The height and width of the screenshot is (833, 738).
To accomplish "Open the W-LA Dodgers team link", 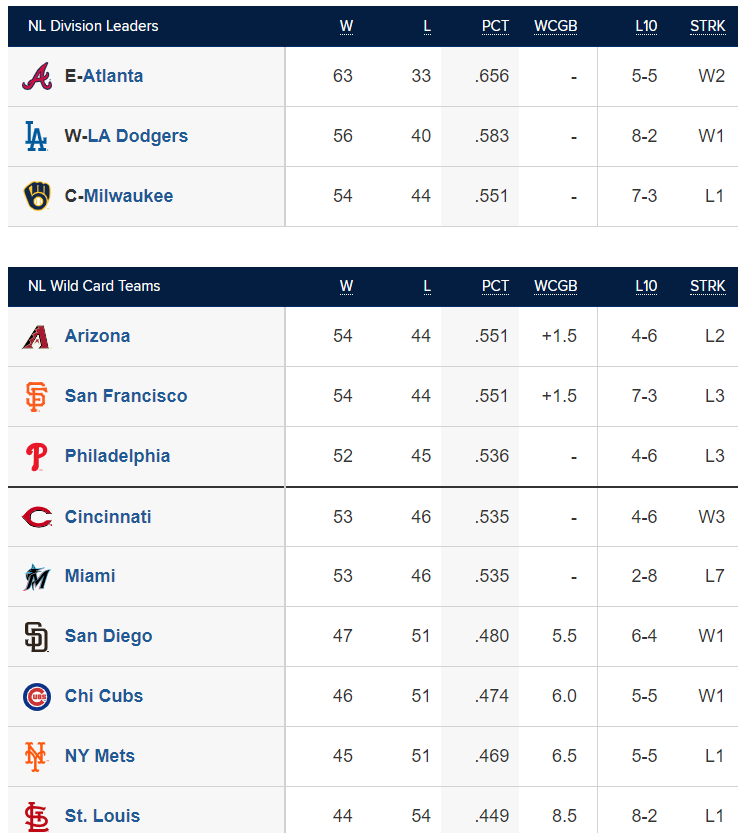I will 126,136.
